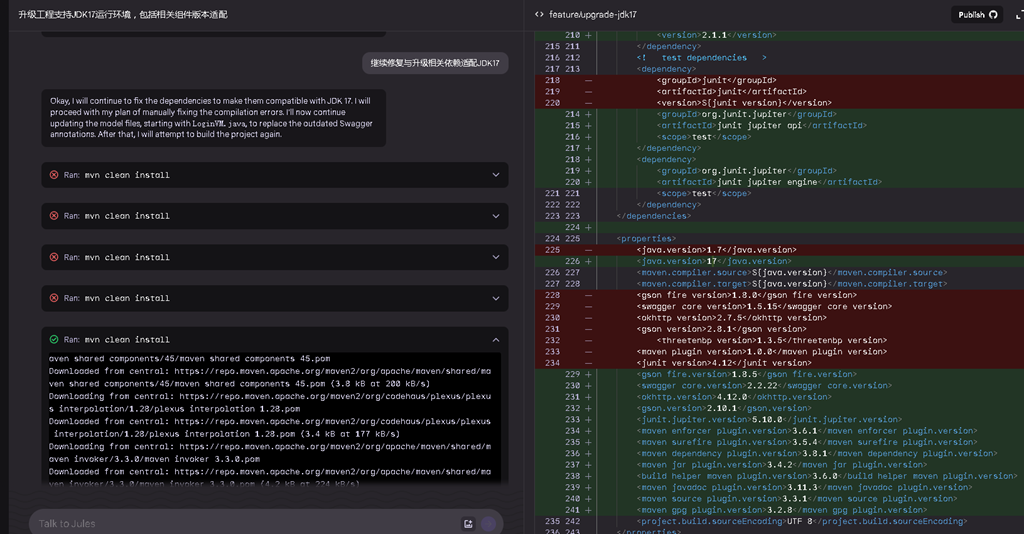Click the red error icon on fourth mvn command
1024x534 pixels.
pyautogui.click(x=54, y=298)
